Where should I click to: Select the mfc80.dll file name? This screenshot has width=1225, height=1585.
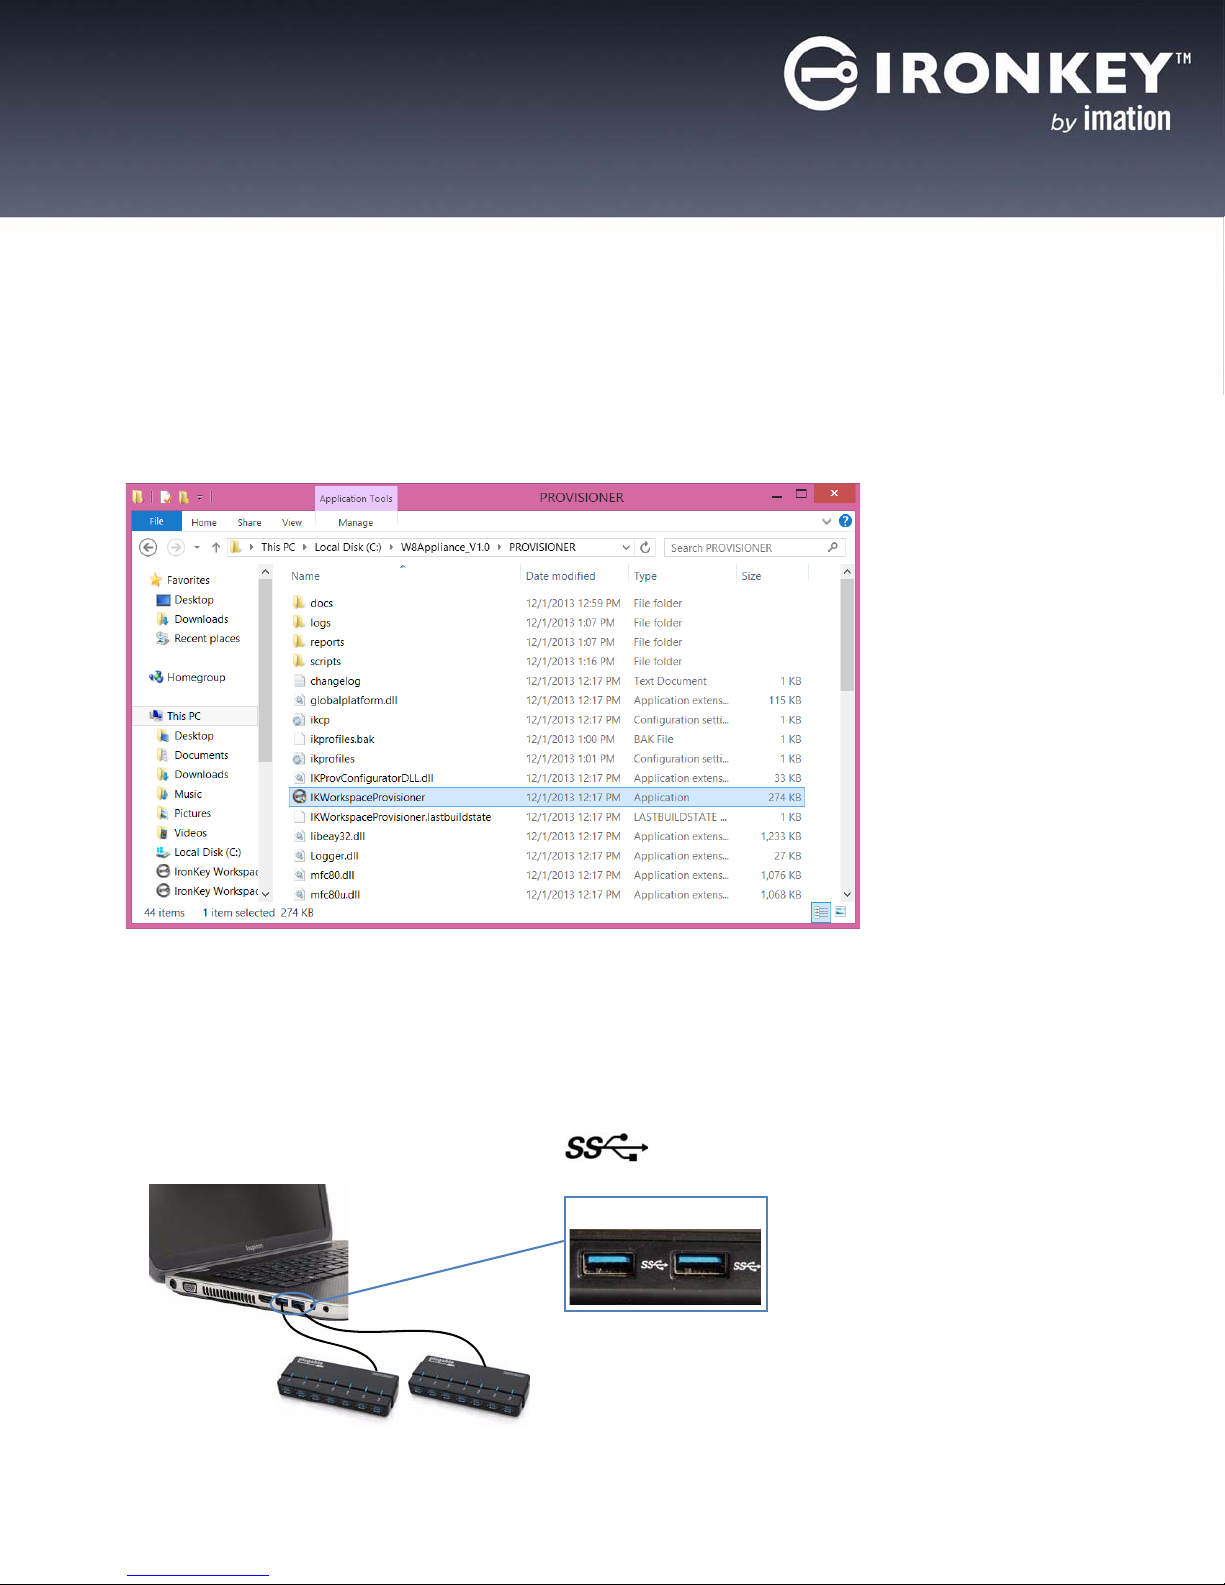click(332, 875)
